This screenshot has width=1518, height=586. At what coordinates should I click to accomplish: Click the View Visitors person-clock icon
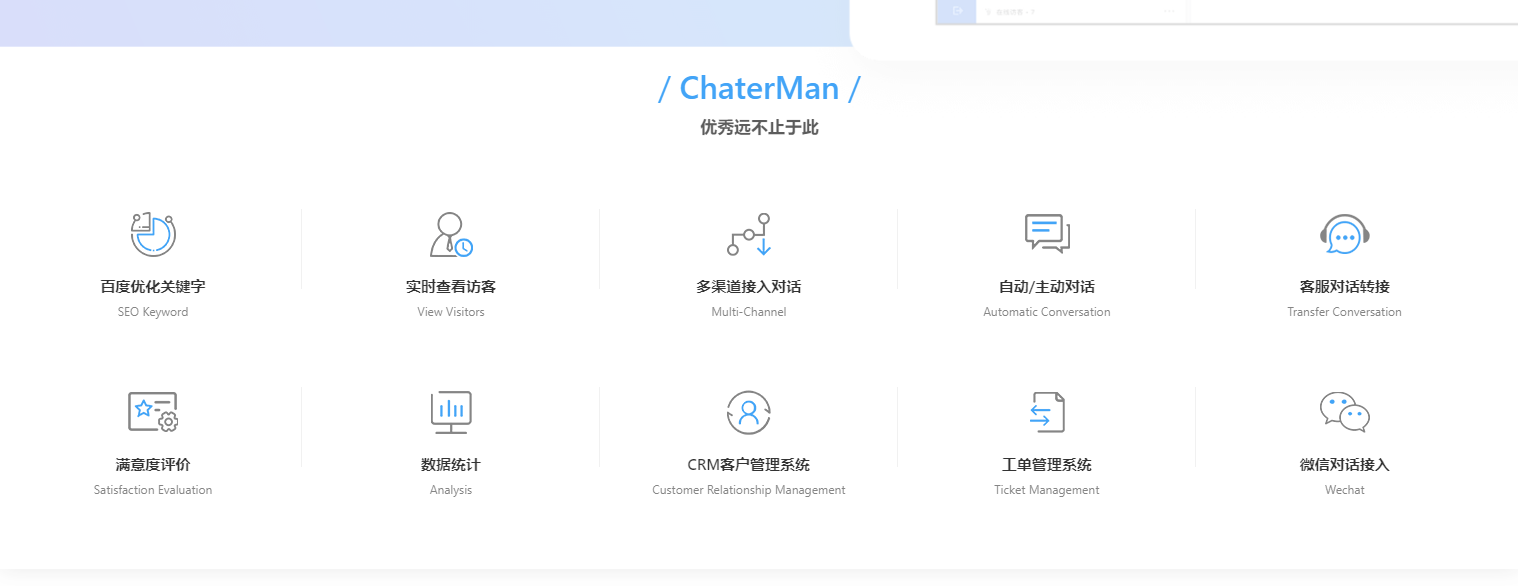(x=451, y=234)
